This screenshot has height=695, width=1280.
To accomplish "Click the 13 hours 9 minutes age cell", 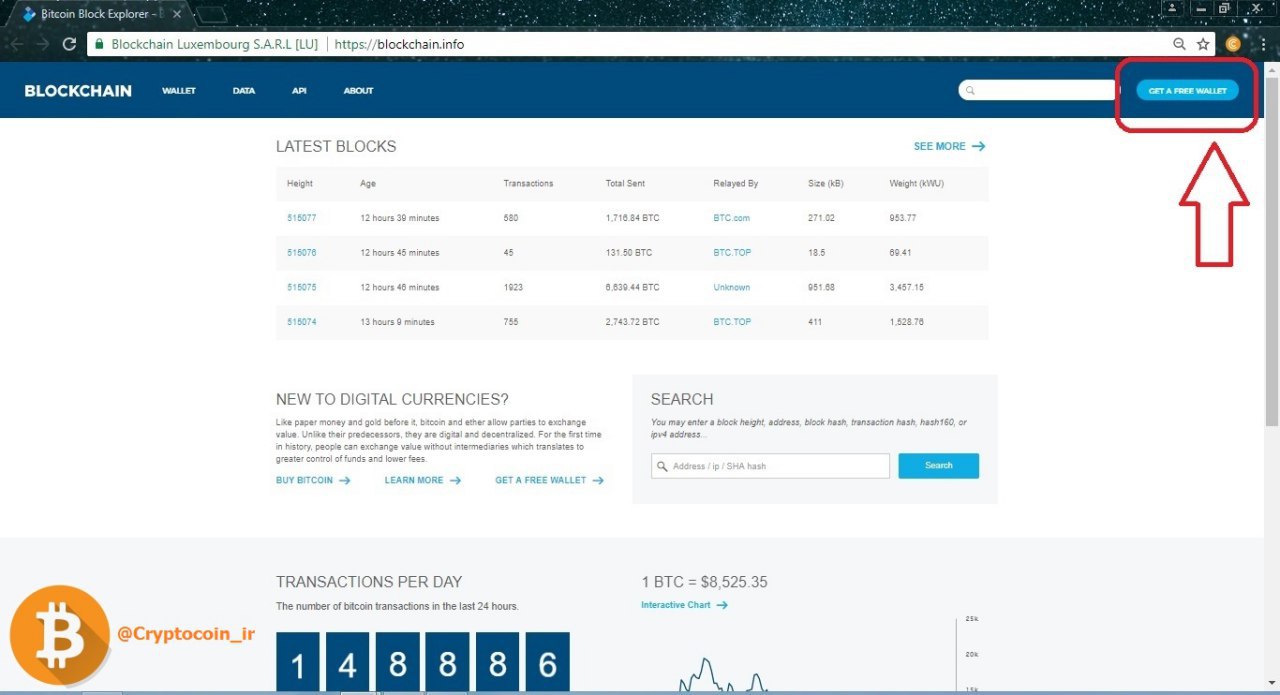I will [x=397, y=322].
